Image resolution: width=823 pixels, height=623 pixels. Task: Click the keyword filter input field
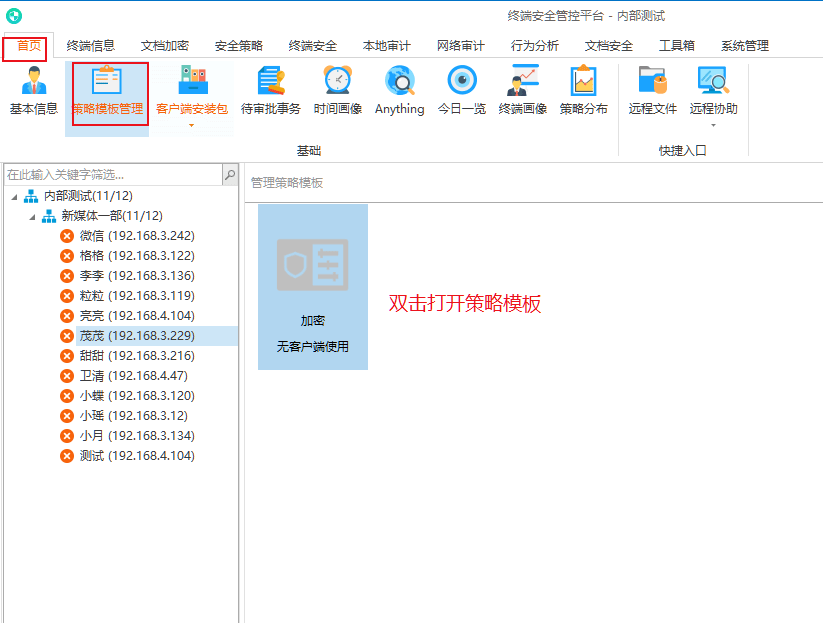pyautogui.click(x=113, y=174)
